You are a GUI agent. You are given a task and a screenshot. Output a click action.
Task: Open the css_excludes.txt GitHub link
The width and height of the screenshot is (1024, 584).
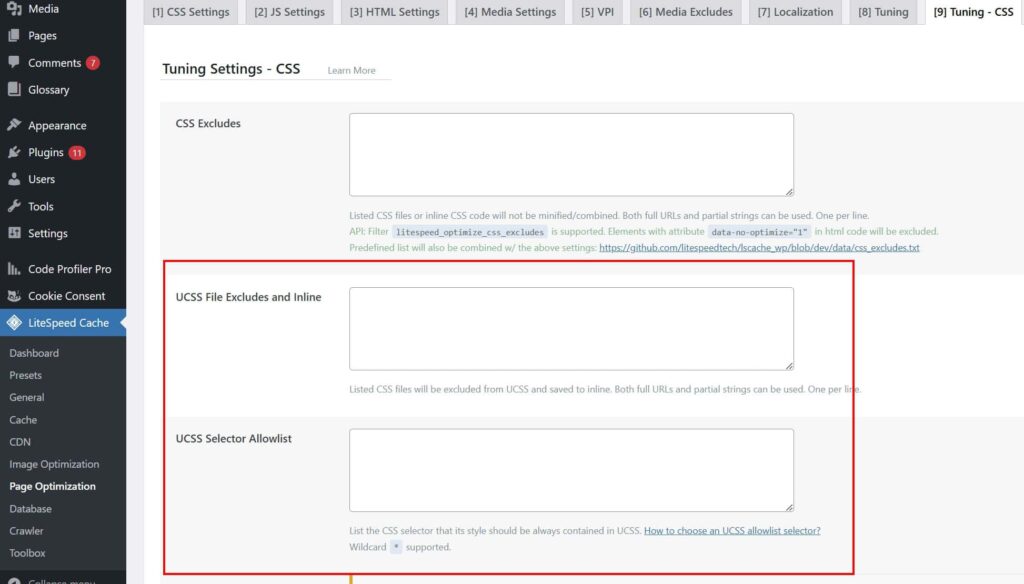coord(759,248)
